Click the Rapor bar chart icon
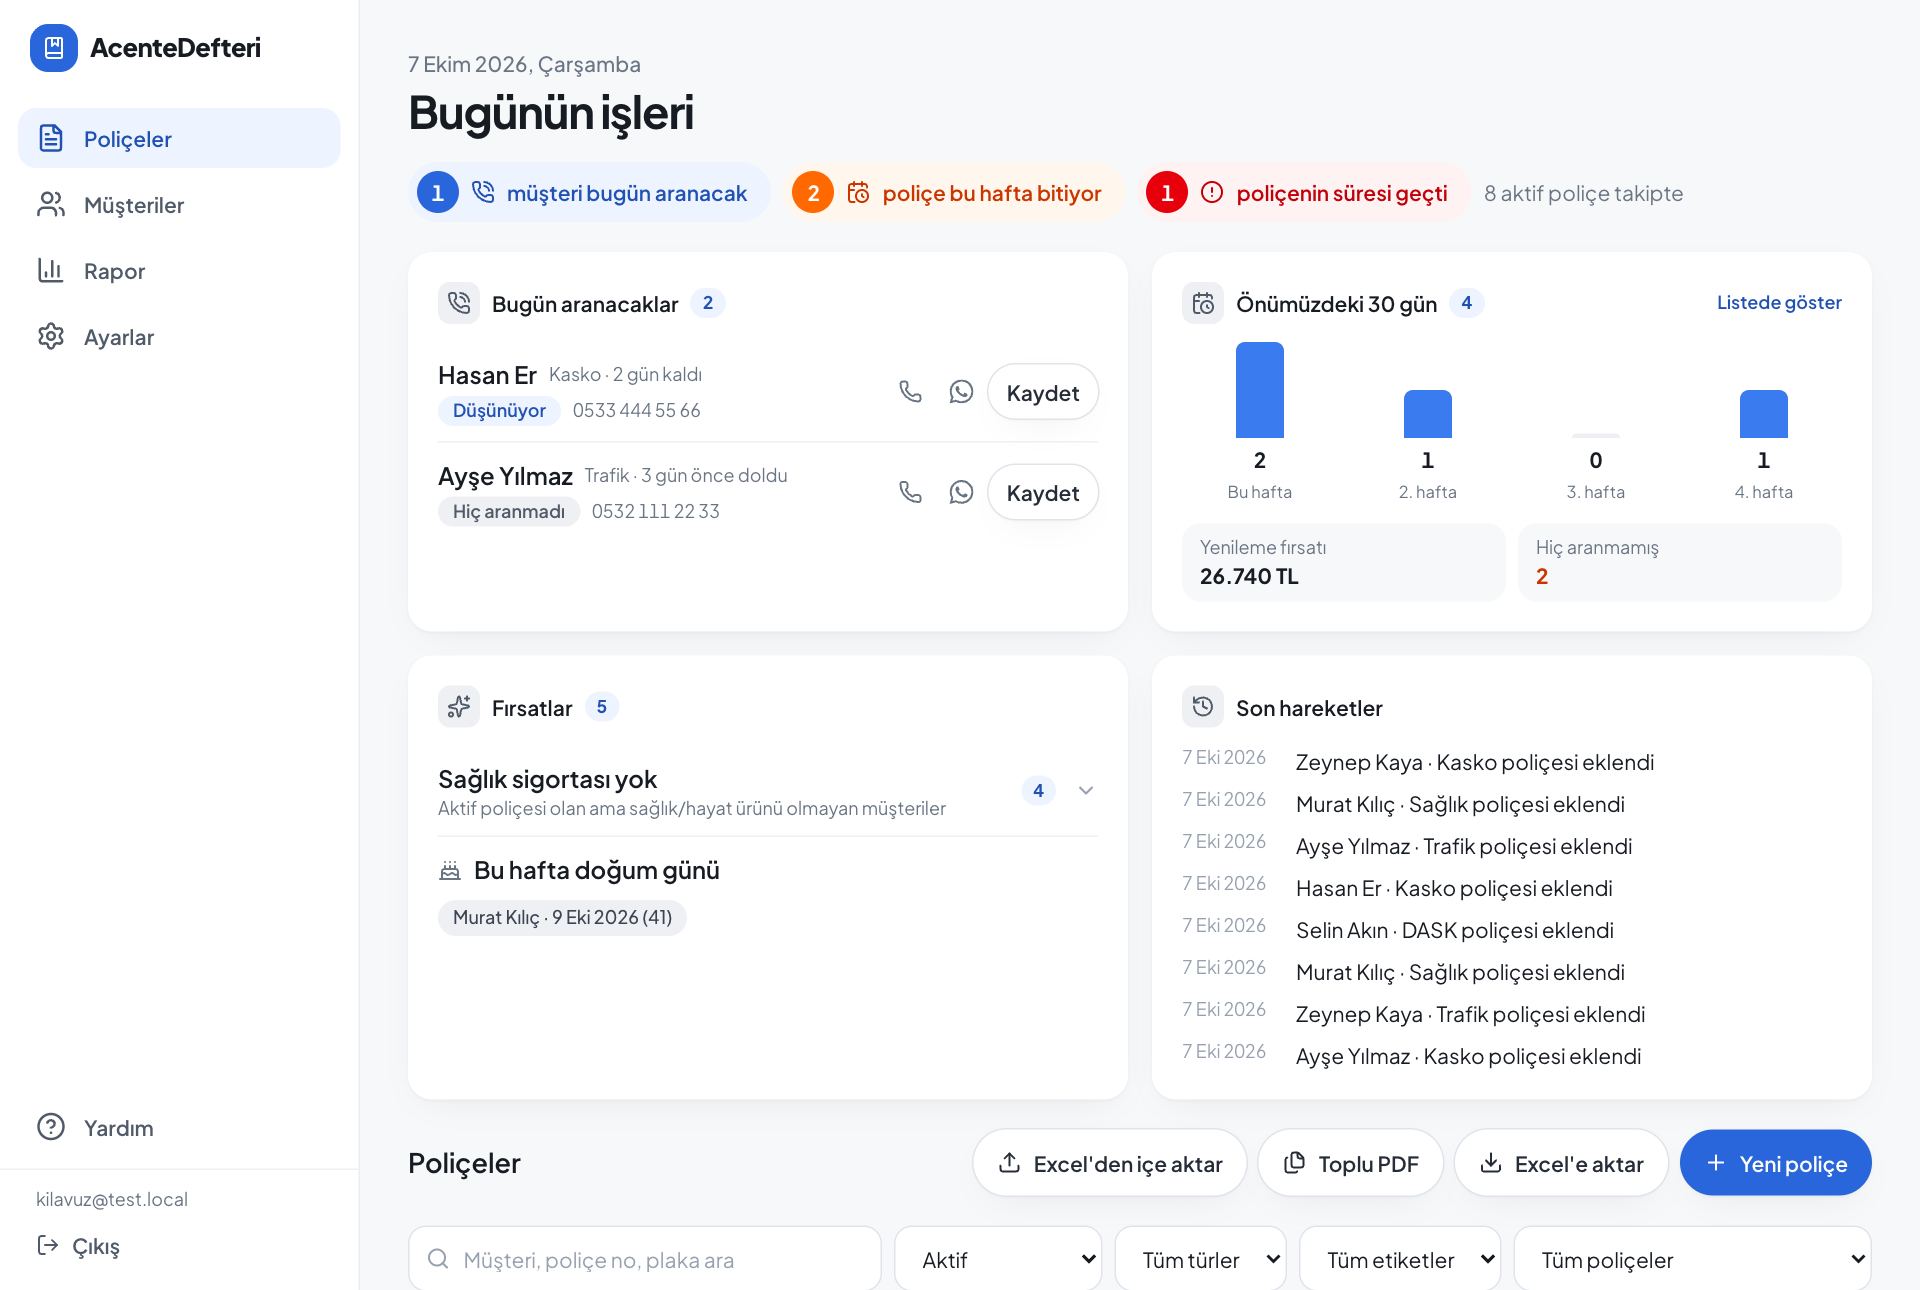 [x=51, y=271]
